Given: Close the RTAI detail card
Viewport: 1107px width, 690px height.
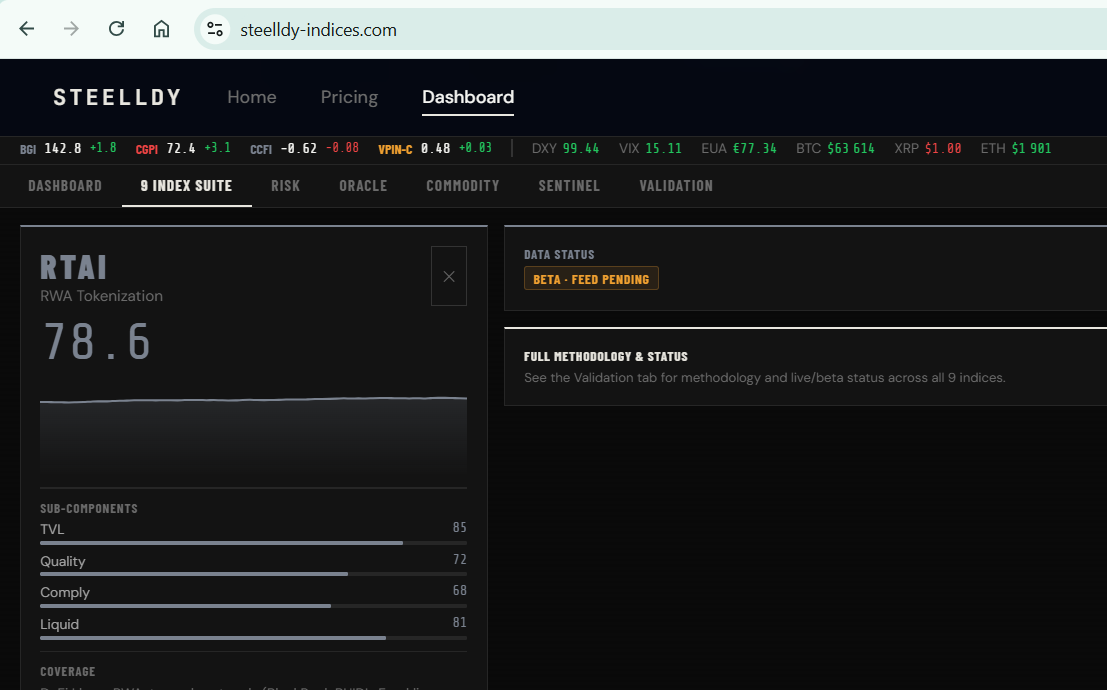Looking at the screenshot, I should point(449,276).
